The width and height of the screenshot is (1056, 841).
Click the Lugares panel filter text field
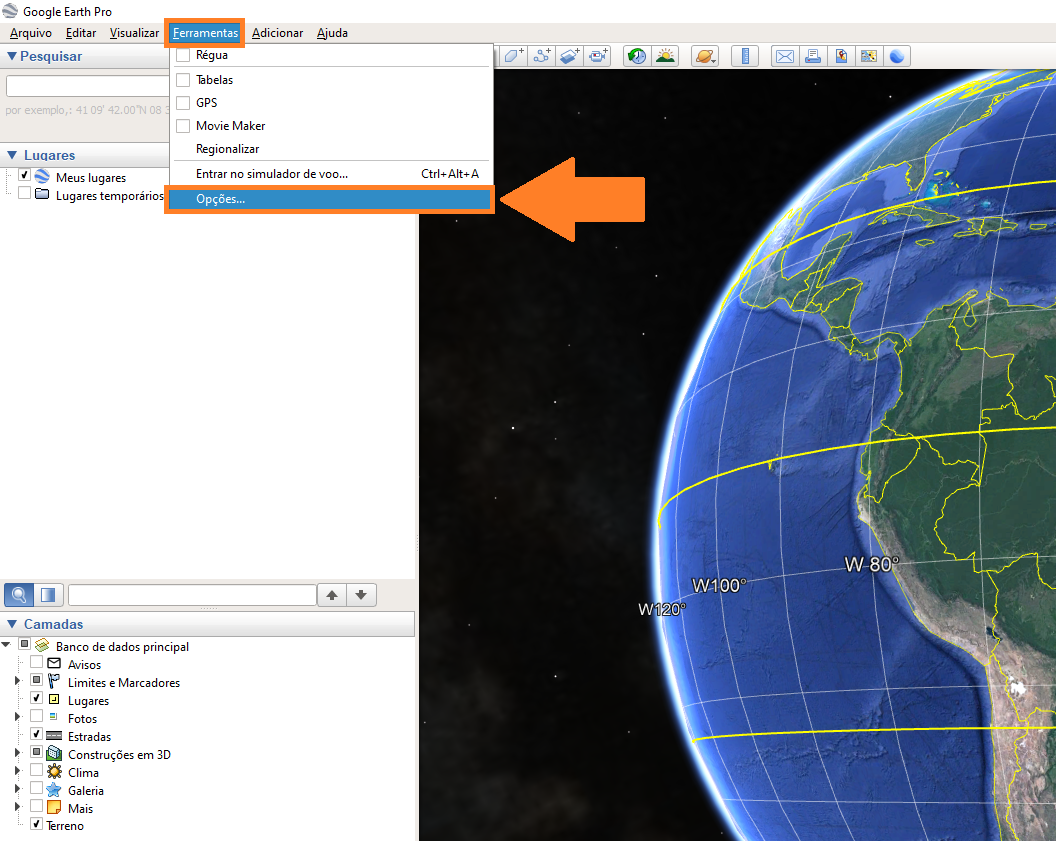coord(191,595)
